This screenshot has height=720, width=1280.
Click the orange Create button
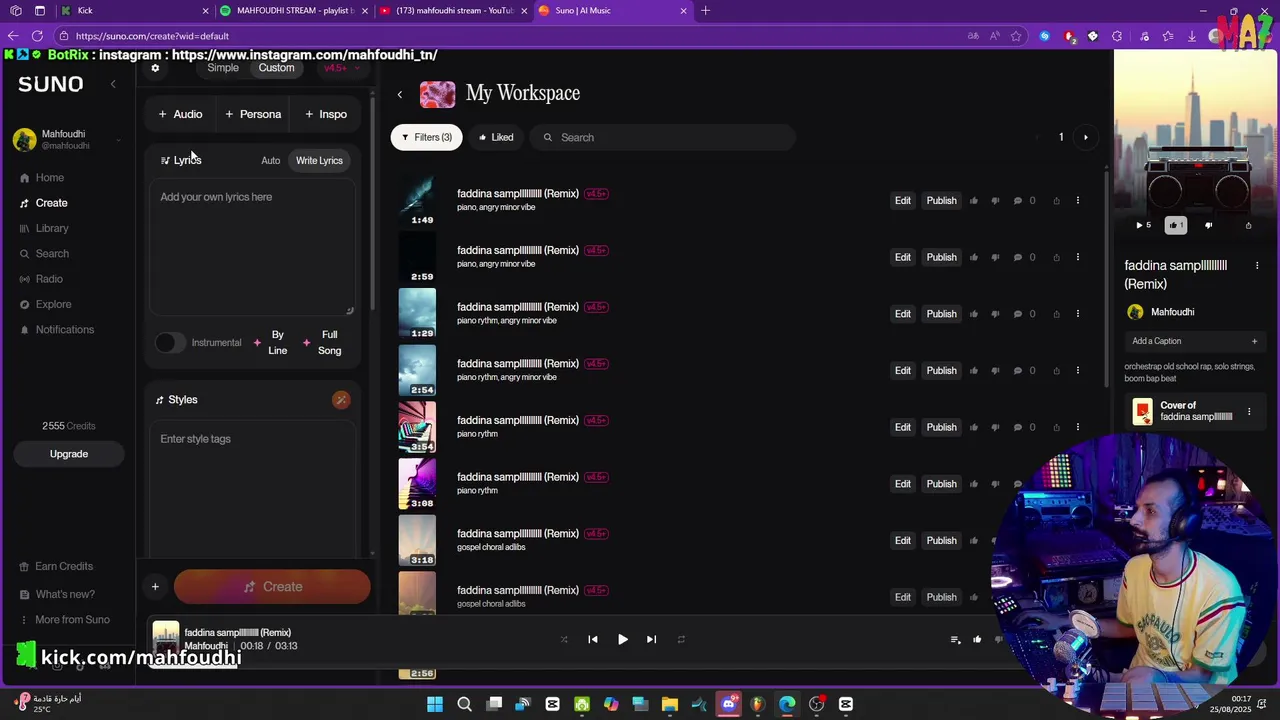point(272,587)
